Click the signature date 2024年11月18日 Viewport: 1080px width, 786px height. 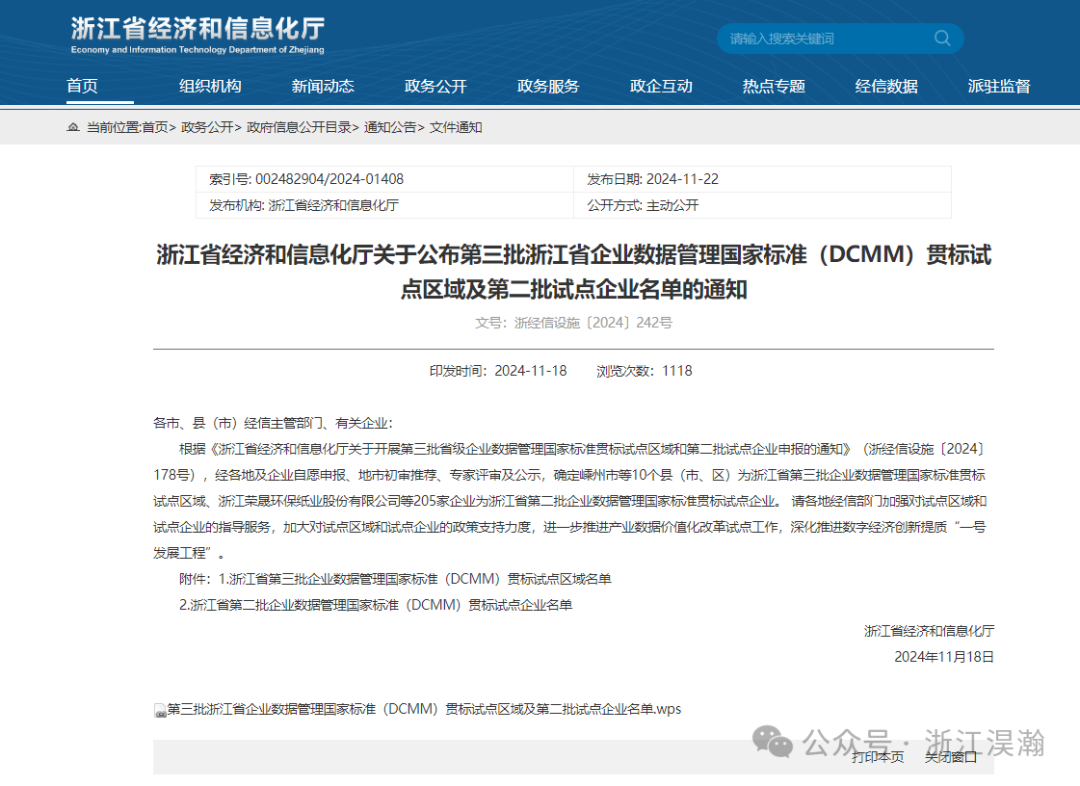944,657
